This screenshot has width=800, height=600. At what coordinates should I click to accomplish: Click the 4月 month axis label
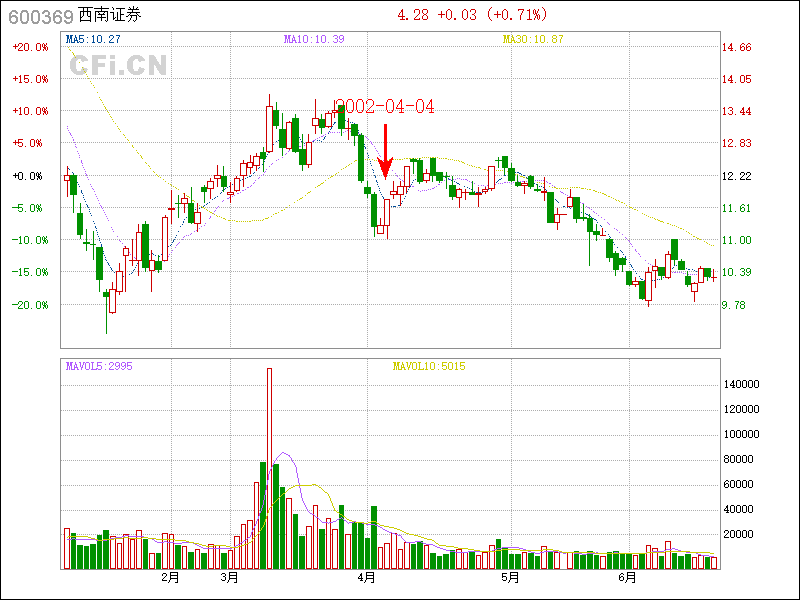coord(366,578)
